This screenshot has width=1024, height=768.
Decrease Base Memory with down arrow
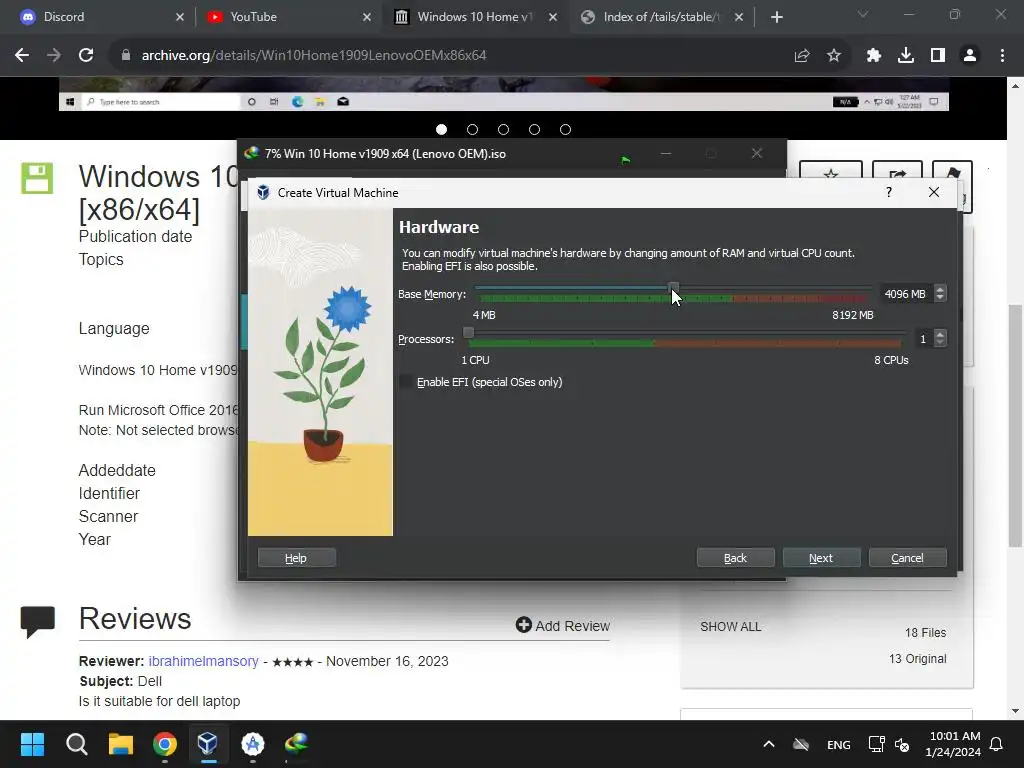tap(940, 298)
